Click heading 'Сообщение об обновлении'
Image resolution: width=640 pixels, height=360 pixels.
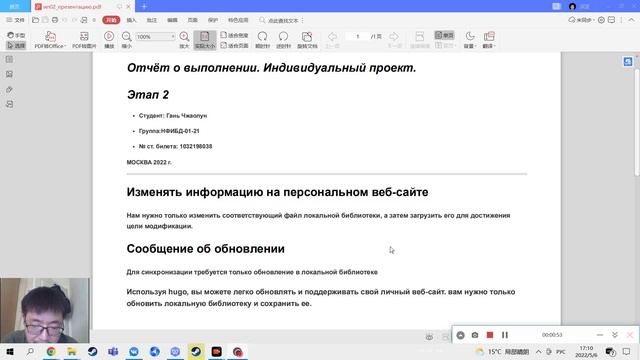point(206,249)
